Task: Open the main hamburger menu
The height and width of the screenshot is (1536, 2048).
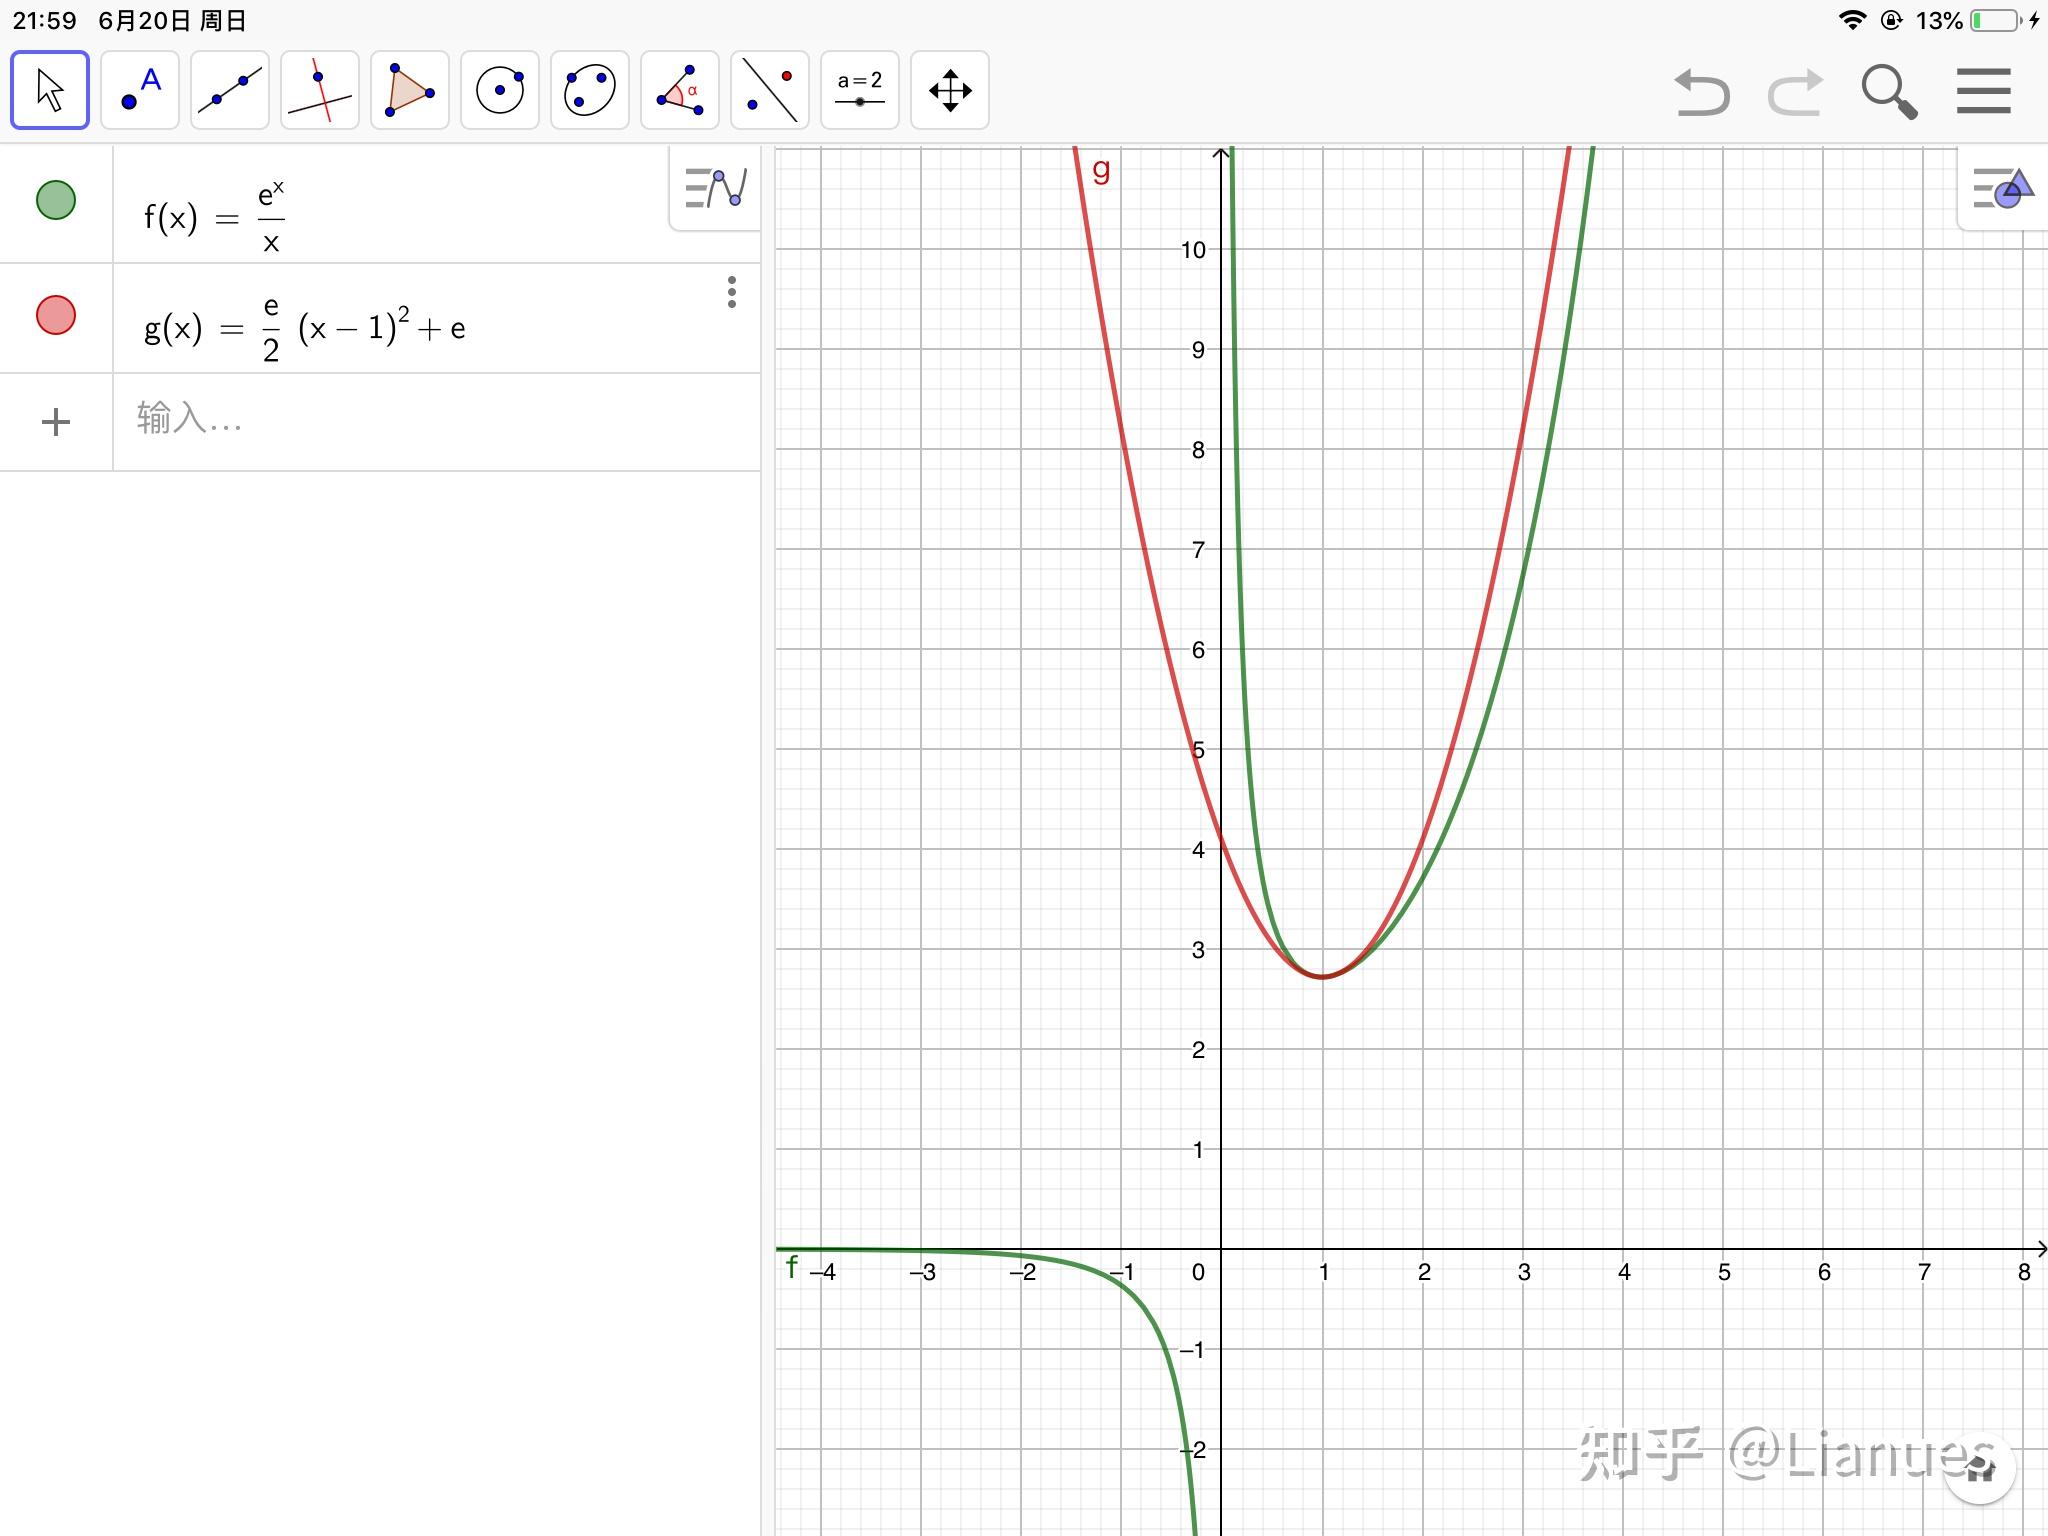Action: pos(1983,91)
